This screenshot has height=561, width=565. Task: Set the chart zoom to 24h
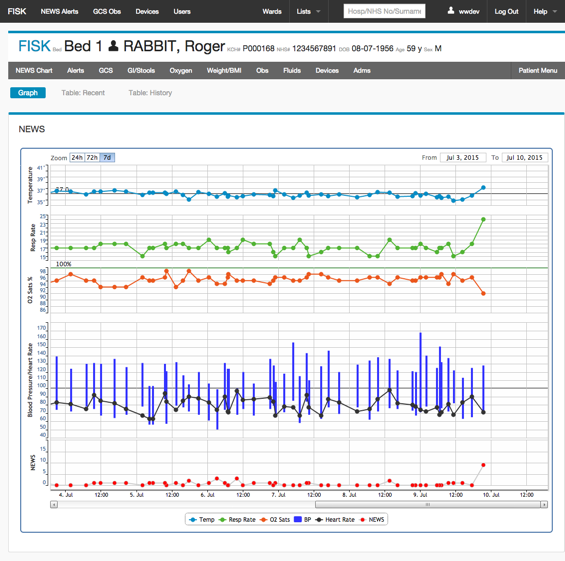click(x=76, y=157)
